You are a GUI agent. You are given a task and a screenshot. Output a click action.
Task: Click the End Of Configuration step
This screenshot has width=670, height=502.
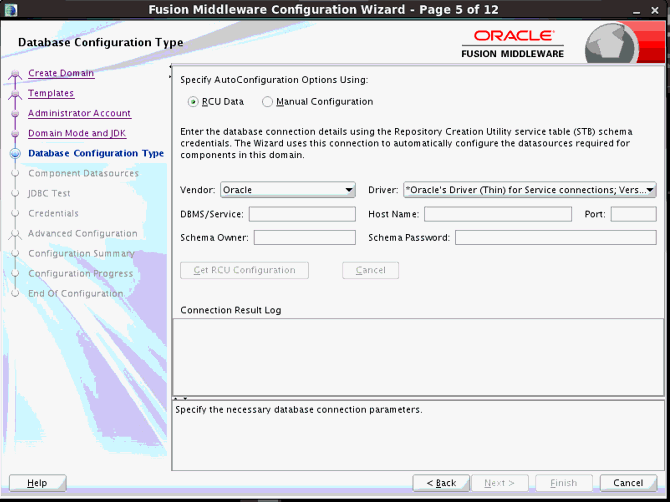[76, 294]
